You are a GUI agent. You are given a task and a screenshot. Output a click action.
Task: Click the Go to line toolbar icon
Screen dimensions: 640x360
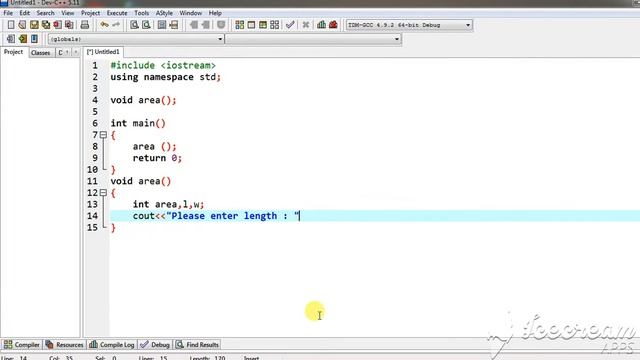coord(174,25)
